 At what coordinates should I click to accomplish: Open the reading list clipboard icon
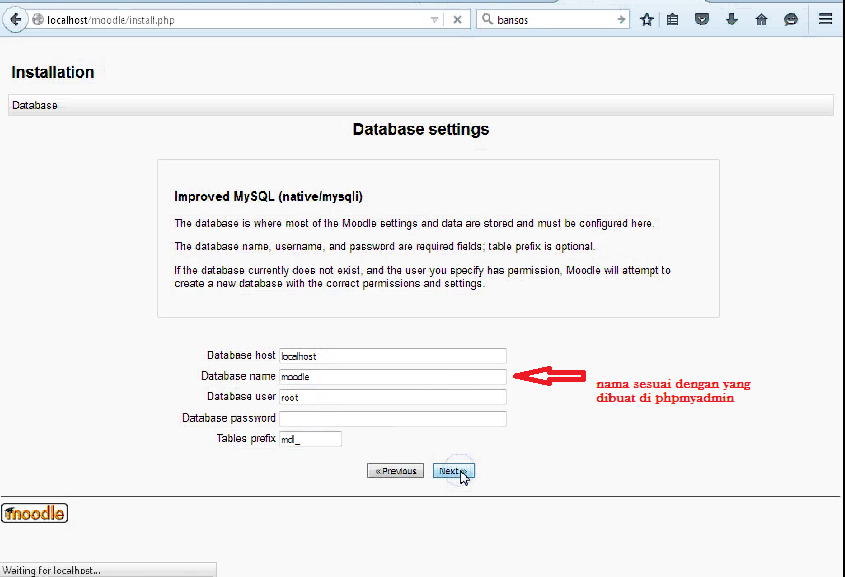point(673,19)
